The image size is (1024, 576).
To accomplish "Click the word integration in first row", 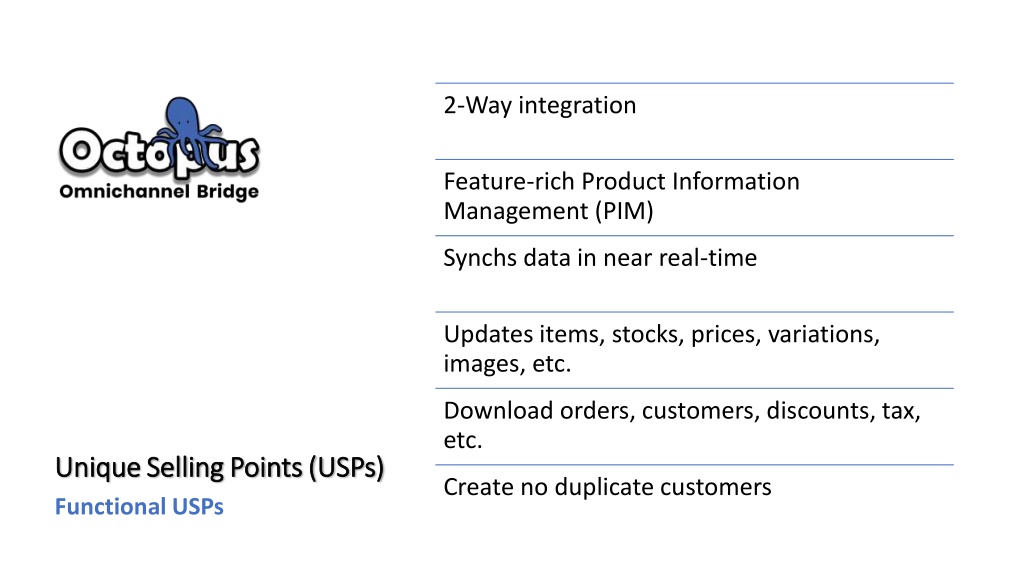I will click(x=577, y=106).
